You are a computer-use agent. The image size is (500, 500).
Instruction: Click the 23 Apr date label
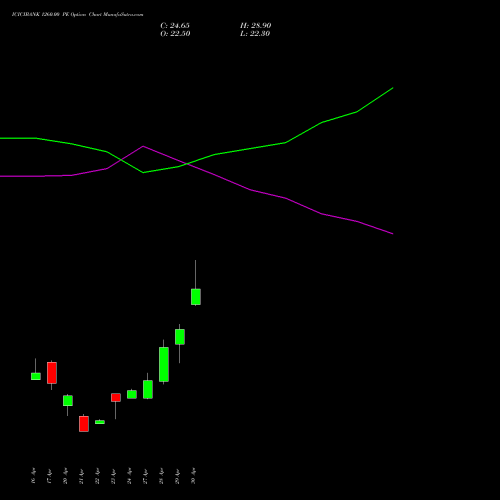click(113, 476)
